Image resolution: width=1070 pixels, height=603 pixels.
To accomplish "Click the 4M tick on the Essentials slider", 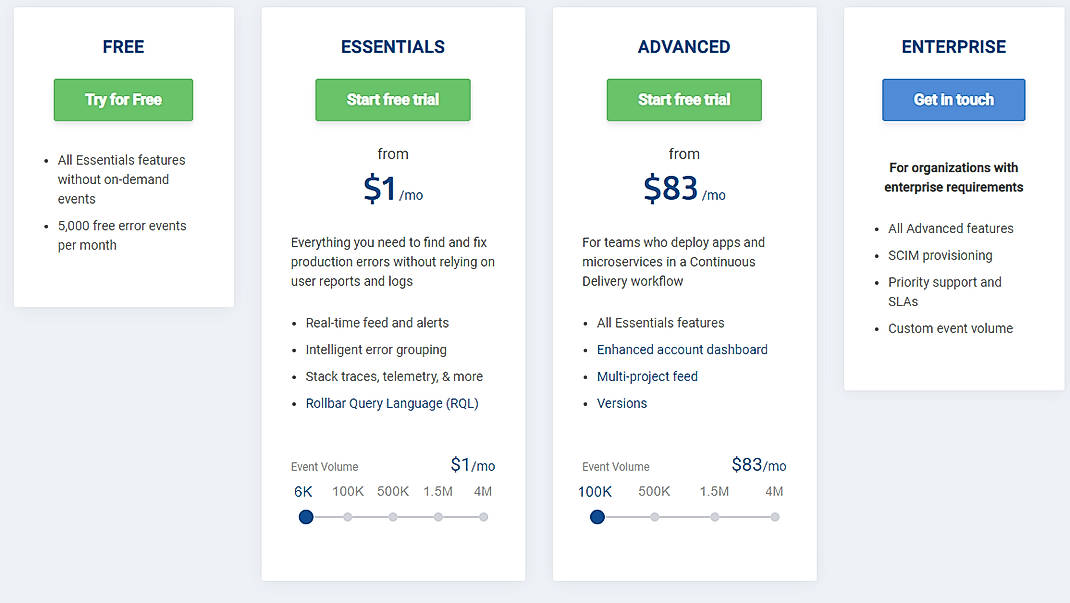I will coord(483,517).
